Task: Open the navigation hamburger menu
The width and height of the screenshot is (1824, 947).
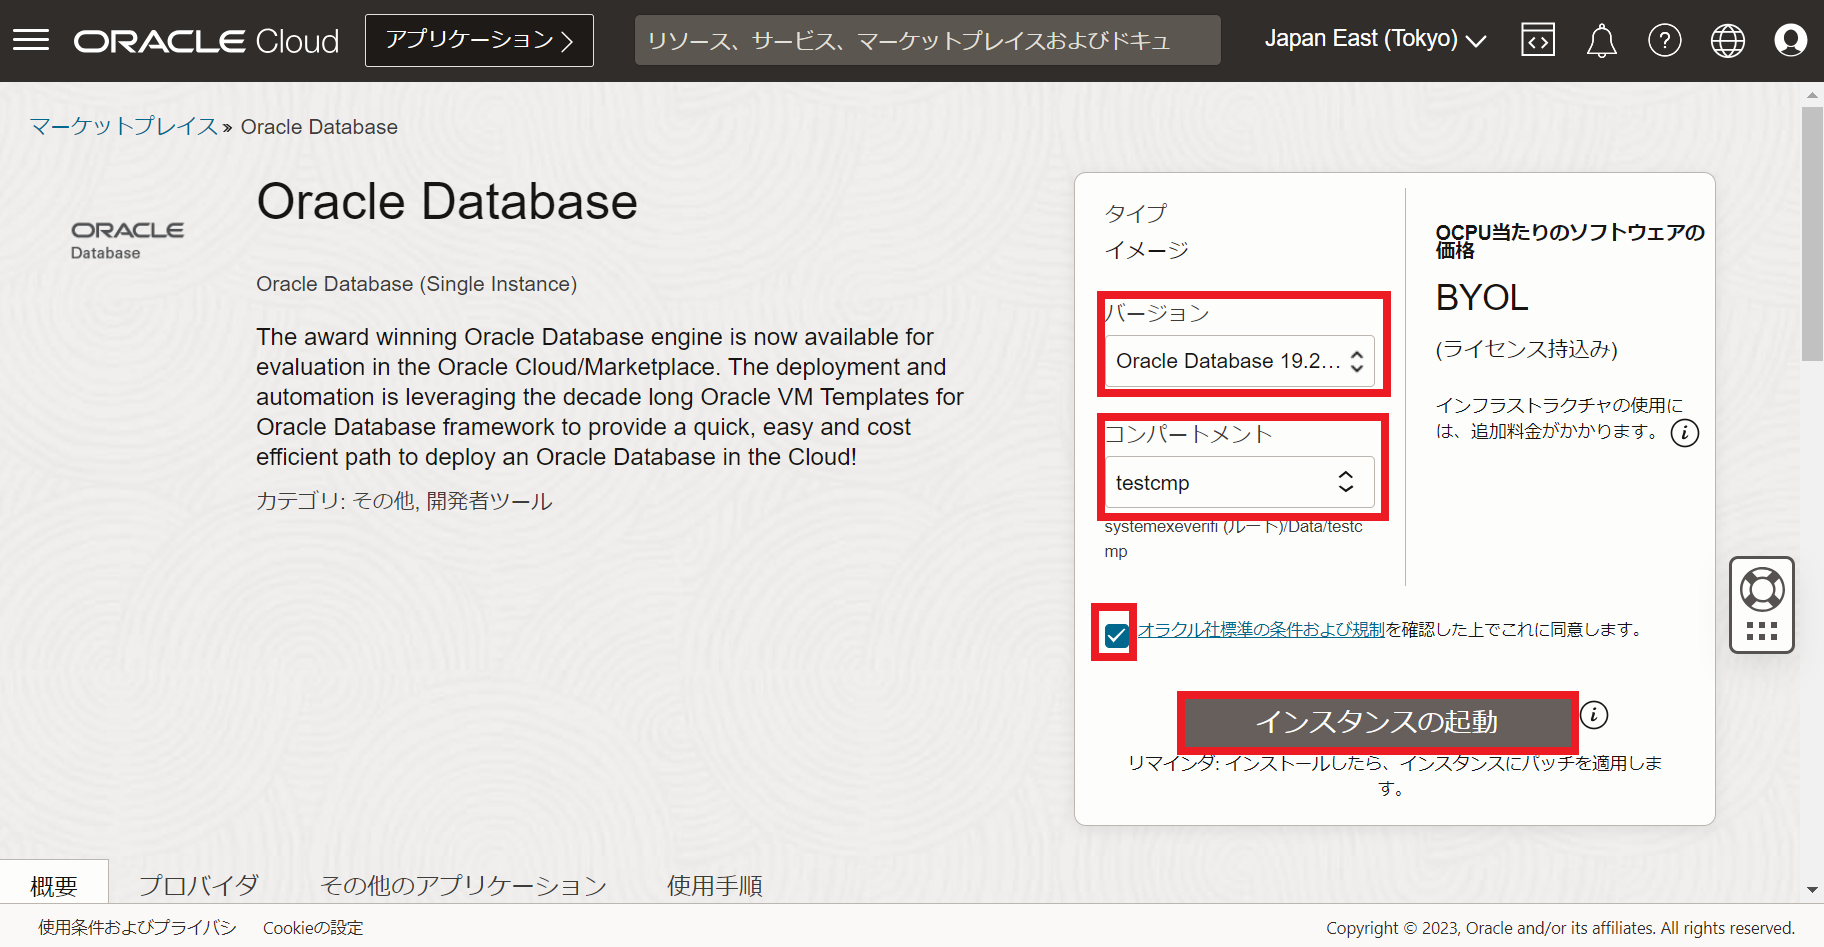Action: [31, 39]
